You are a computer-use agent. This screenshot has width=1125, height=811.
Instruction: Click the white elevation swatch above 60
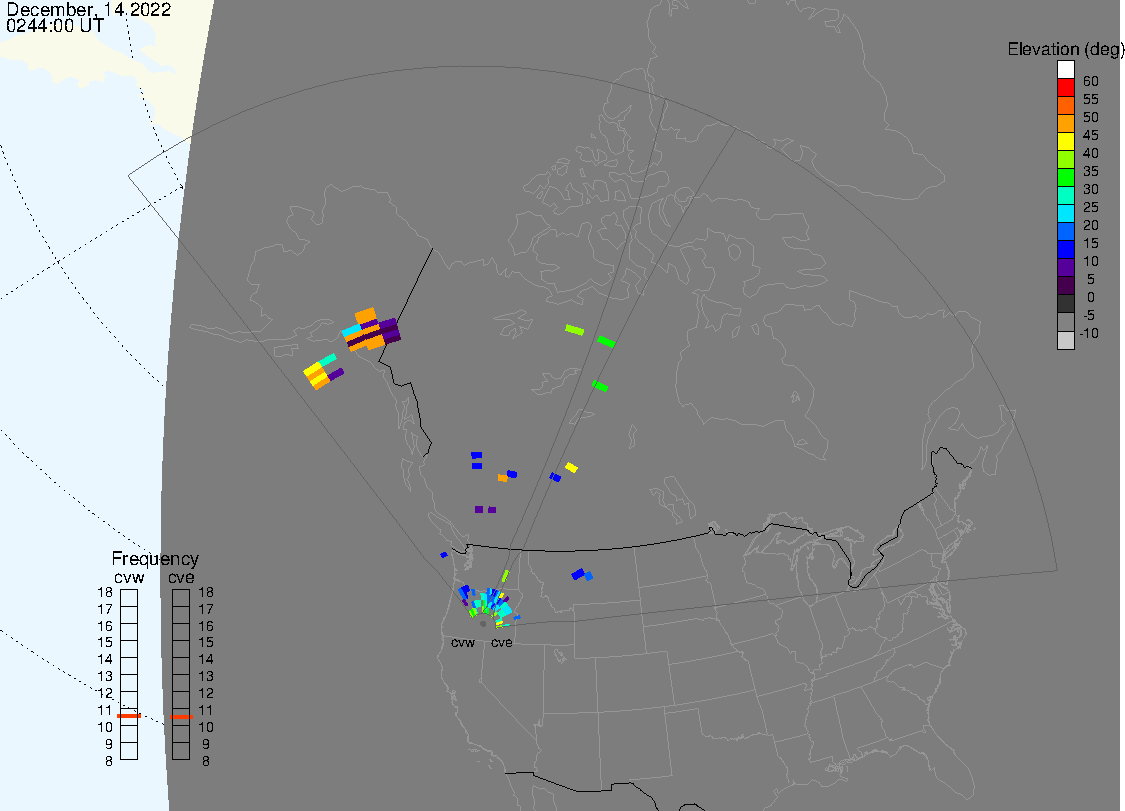[x=1065, y=70]
